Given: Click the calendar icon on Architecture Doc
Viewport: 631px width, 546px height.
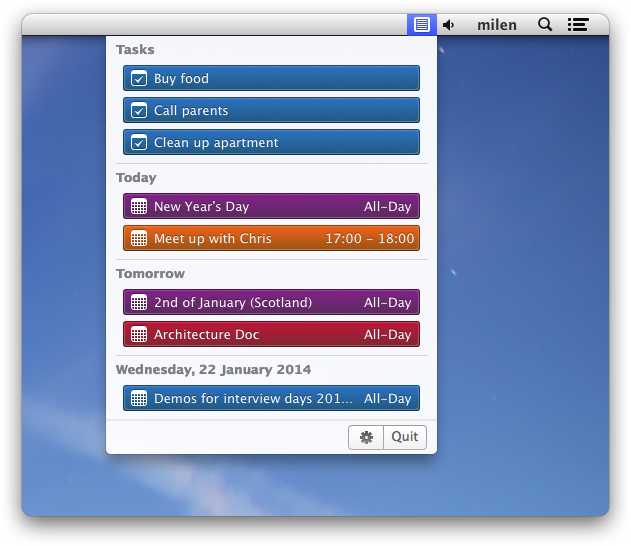Looking at the screenshot, I should point(139,334).
